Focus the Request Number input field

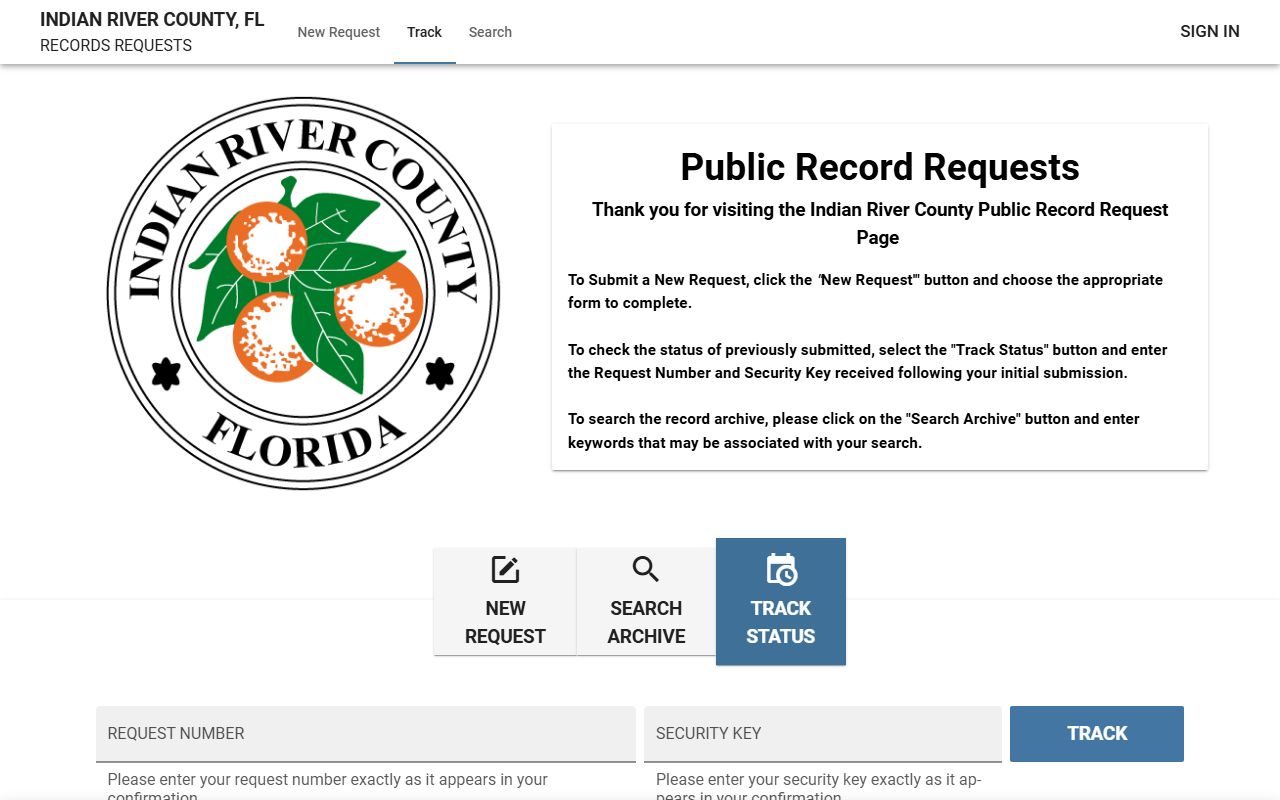pos(366,734)
